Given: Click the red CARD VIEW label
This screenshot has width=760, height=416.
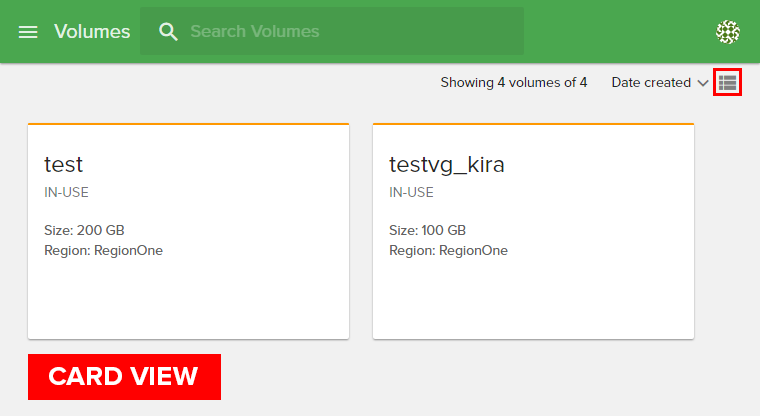Looking at the screenshot, I should point(124,377).
